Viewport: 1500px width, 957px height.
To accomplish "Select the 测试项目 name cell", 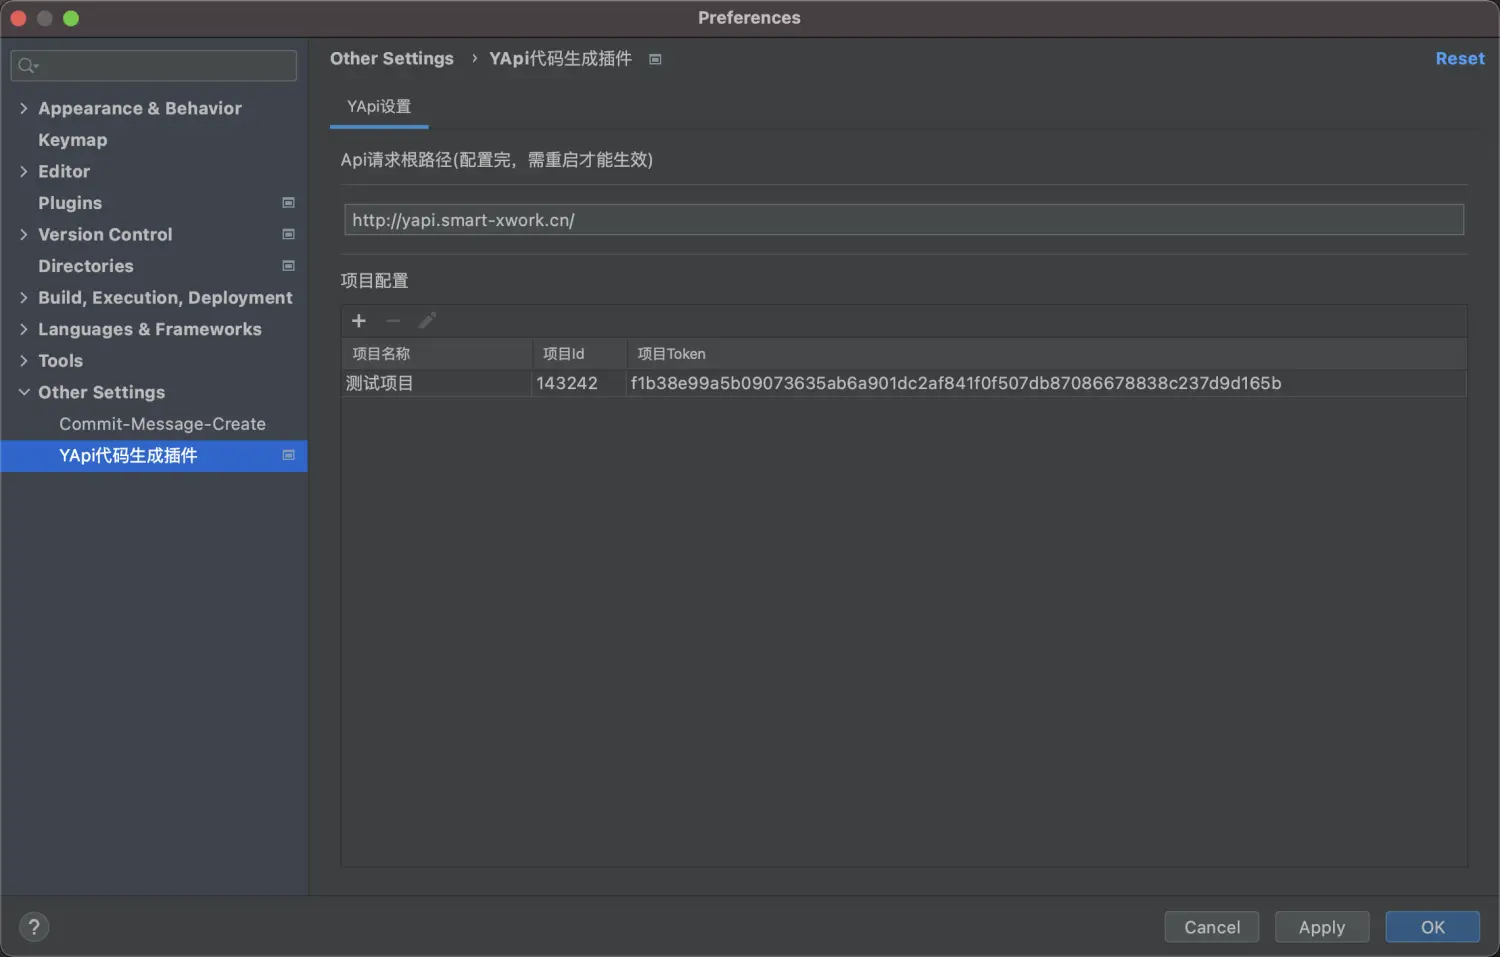I will pos(437,383).
